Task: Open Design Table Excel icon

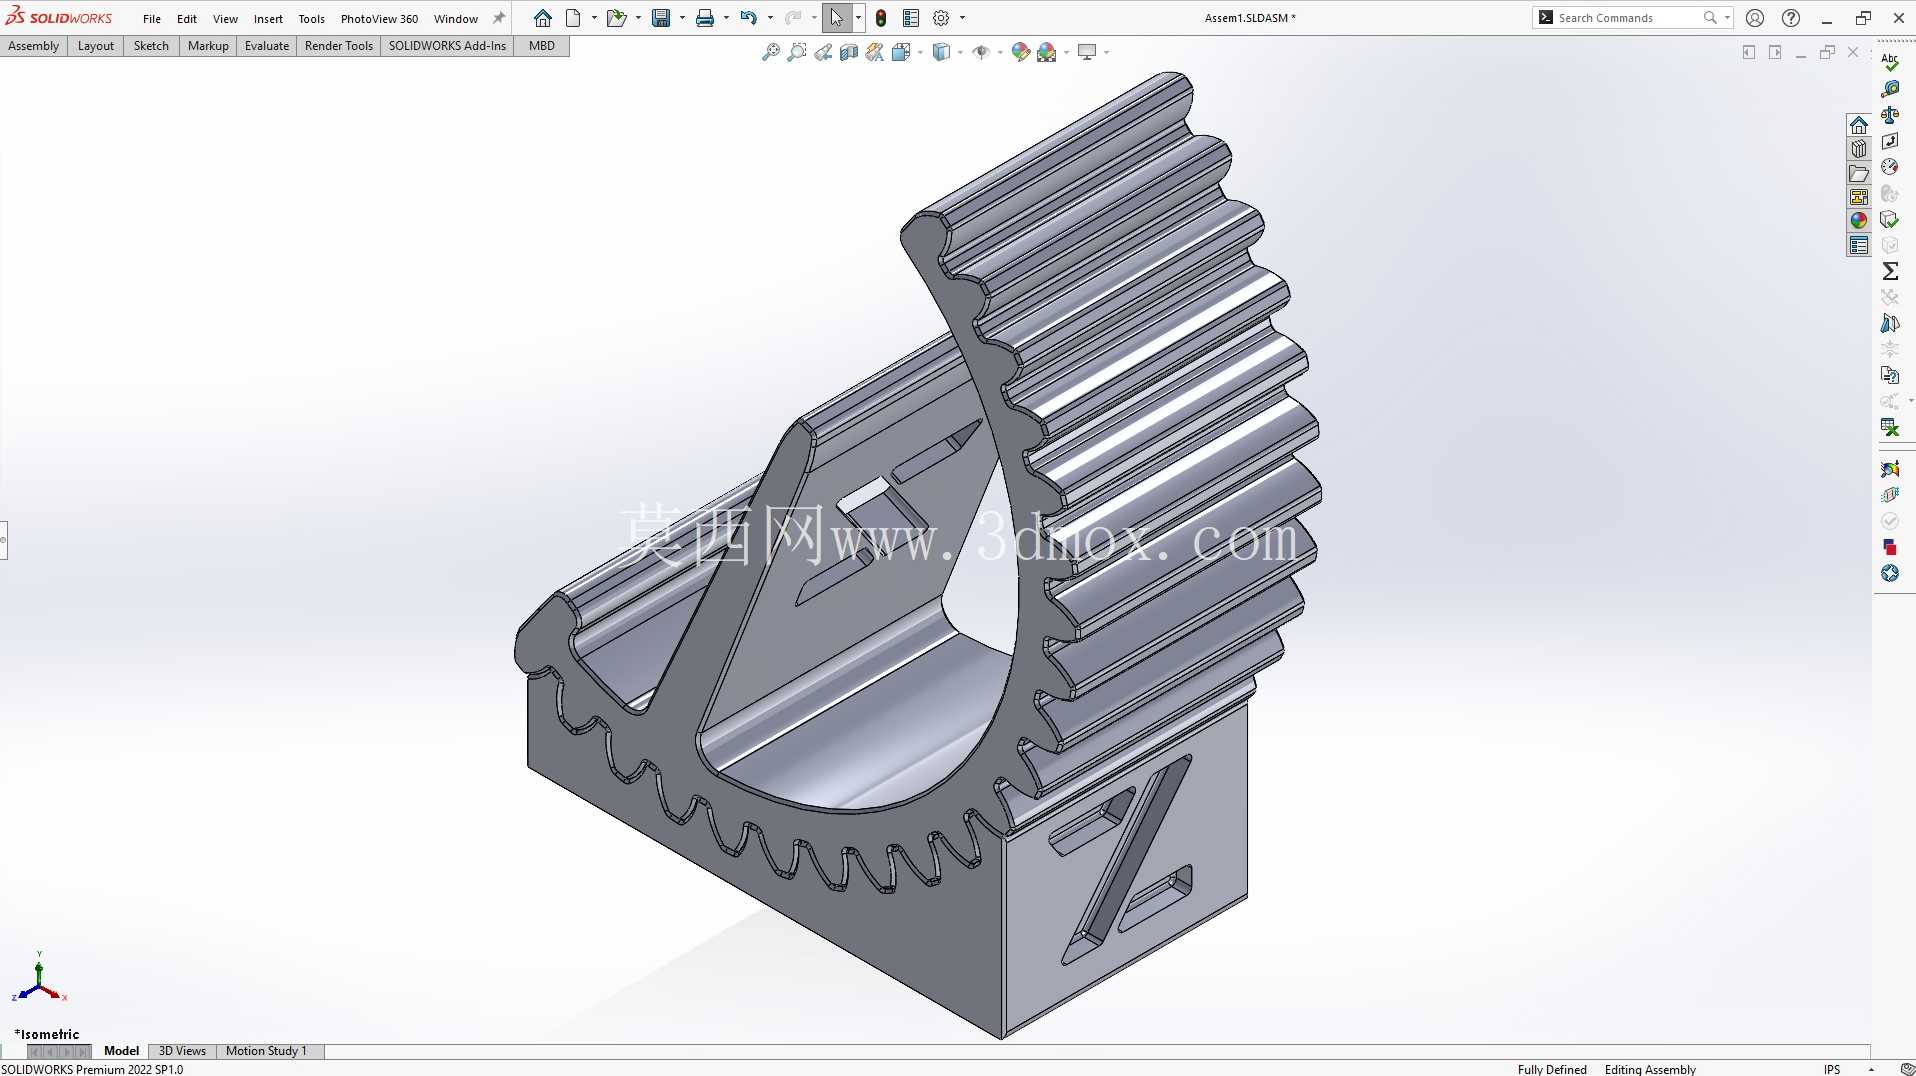Action: coord(1890,427)
